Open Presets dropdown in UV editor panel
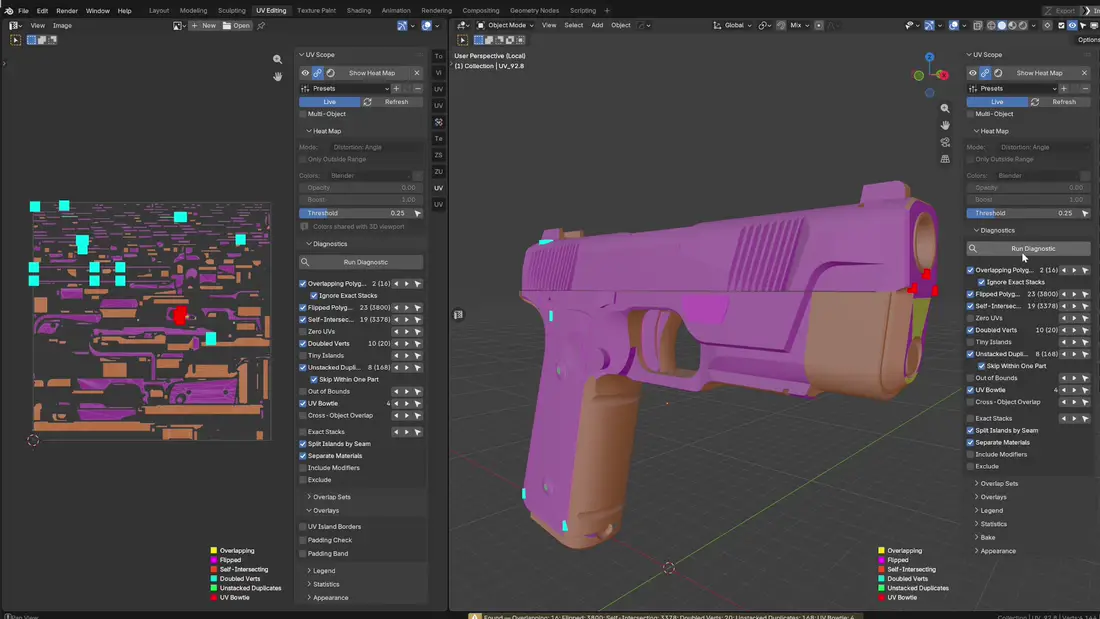The width and height of the screenshot is (1100, 619). [x=344, y=88]
